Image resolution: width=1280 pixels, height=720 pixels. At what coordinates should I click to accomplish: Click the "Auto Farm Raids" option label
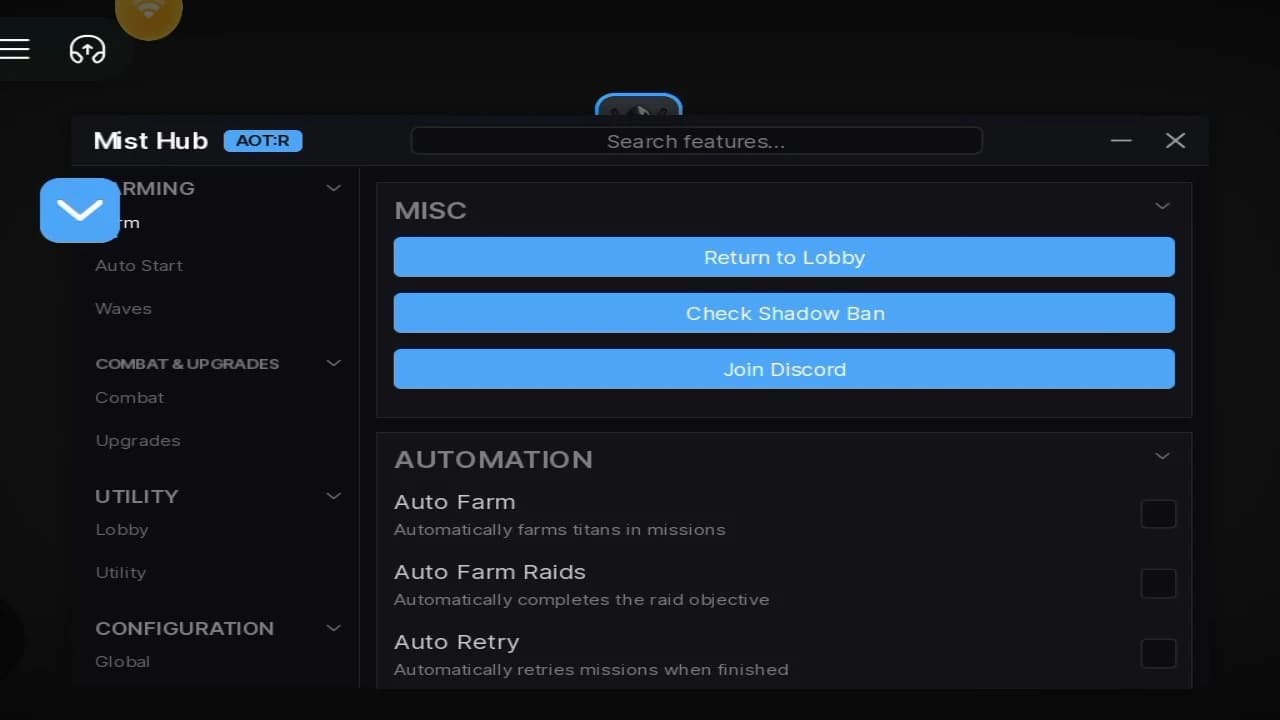click(x=490, y=572)
